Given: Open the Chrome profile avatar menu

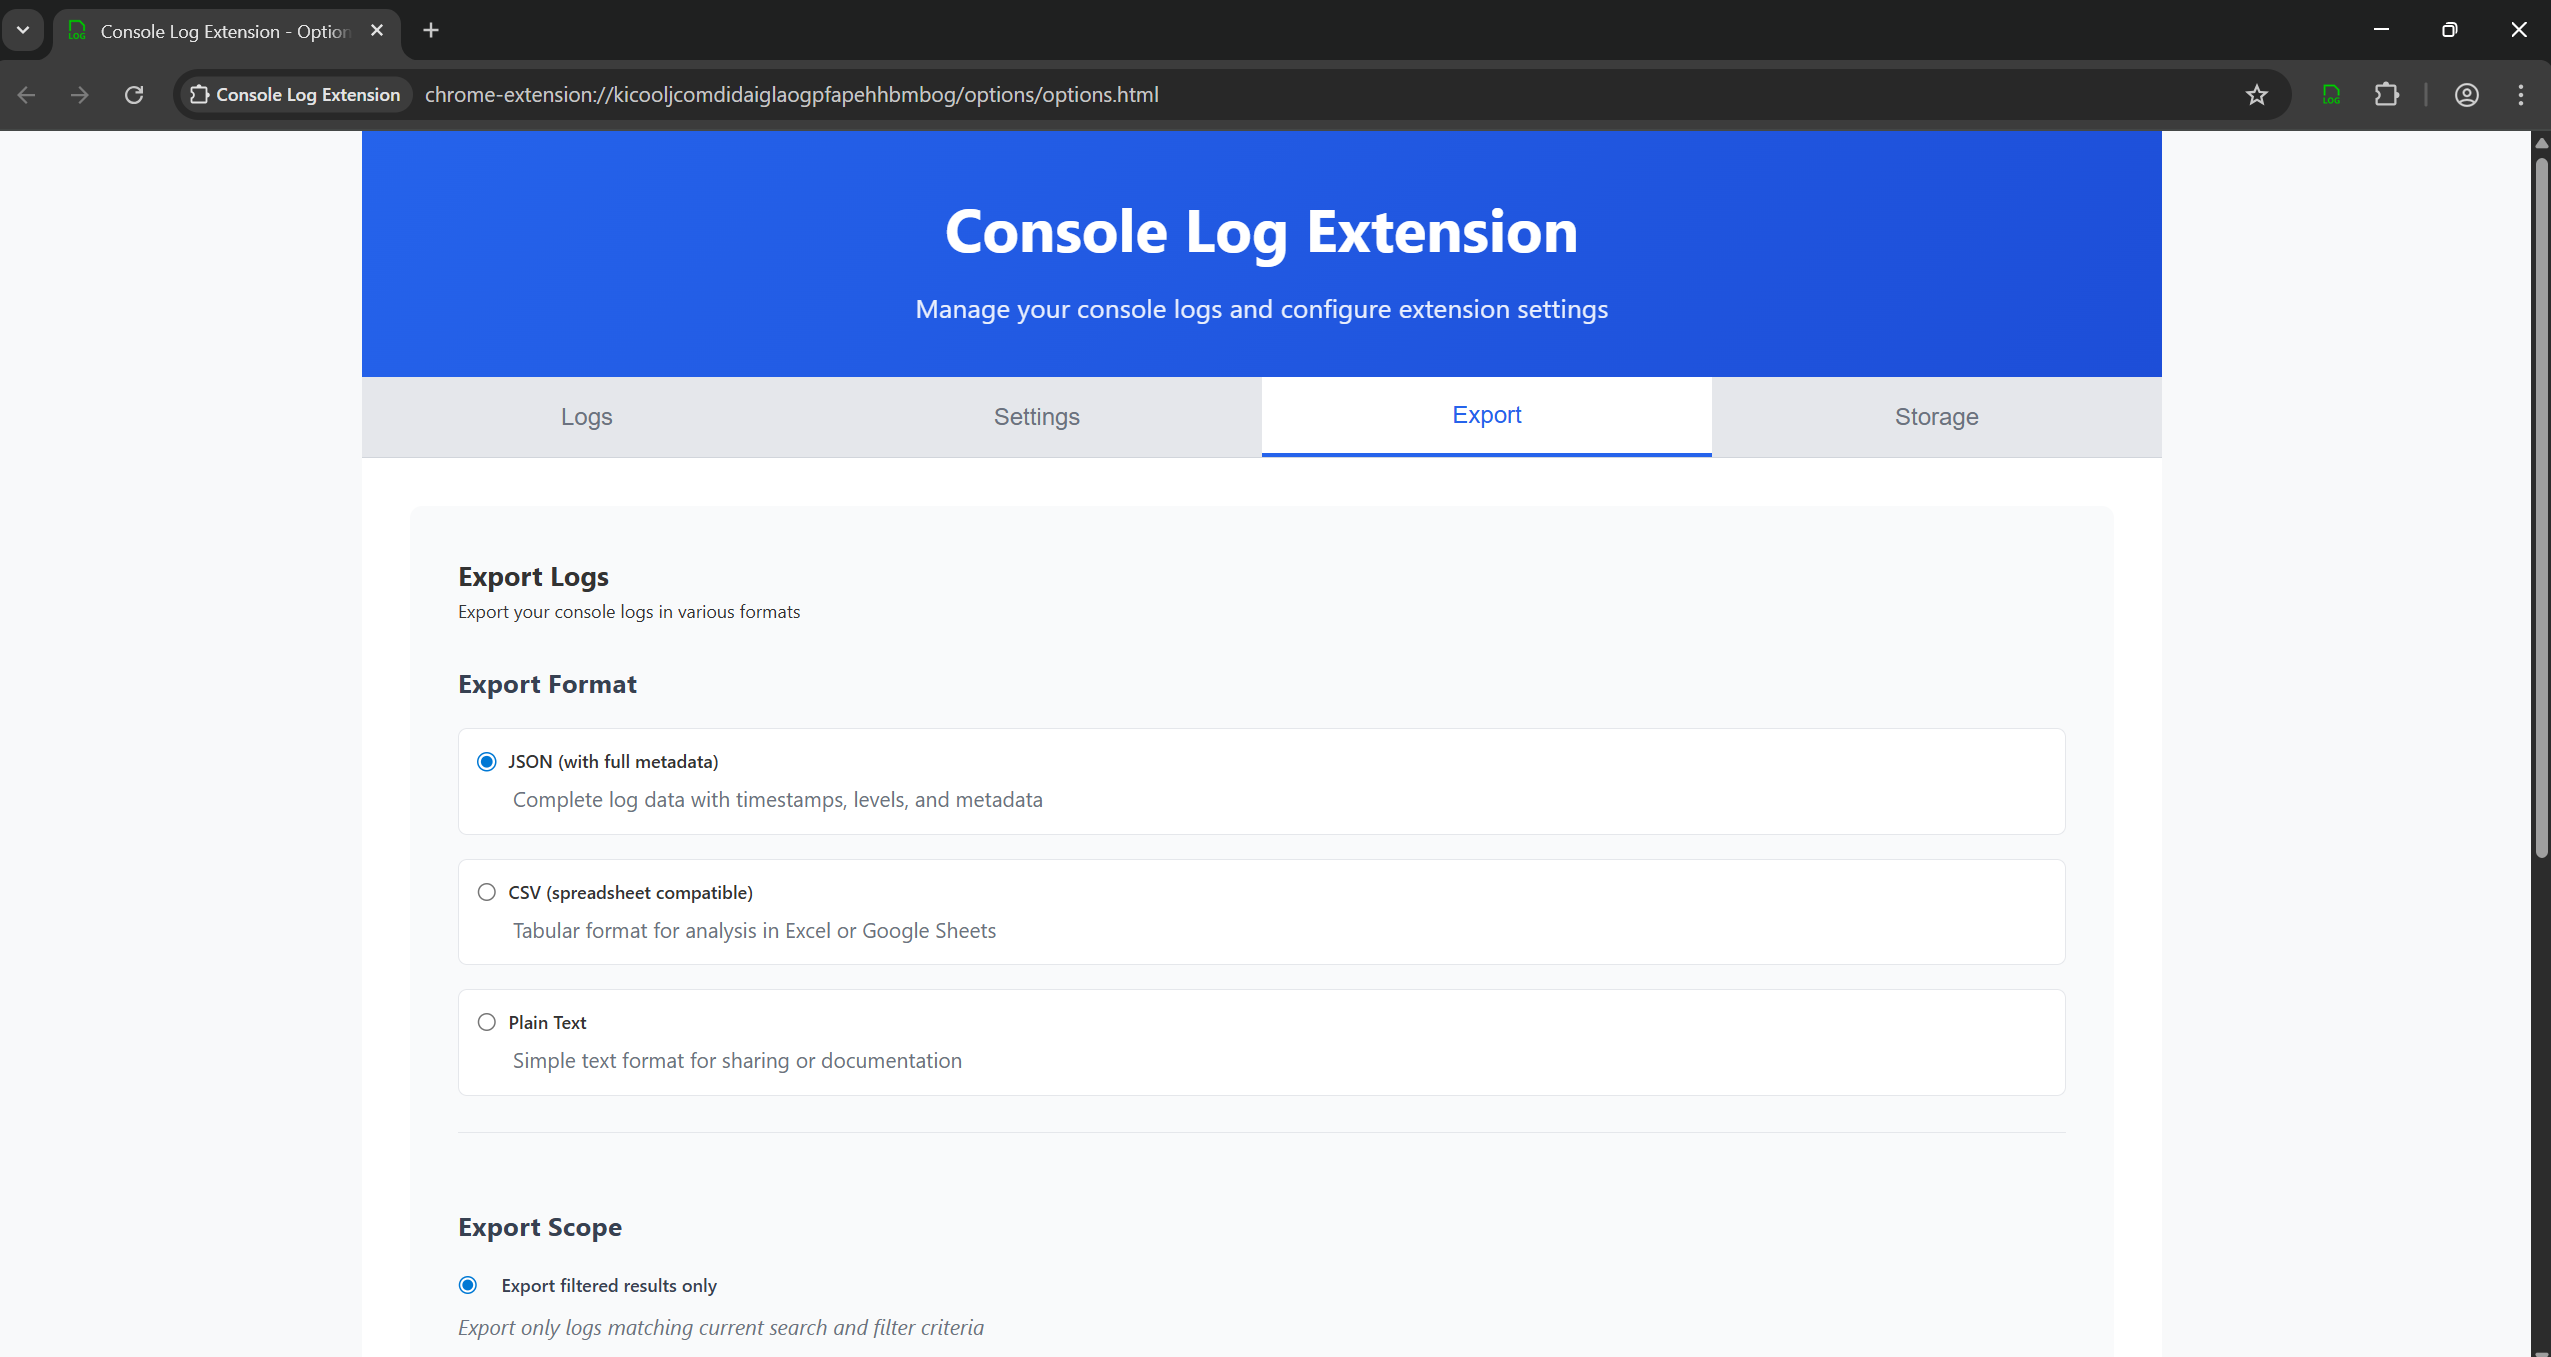Looking at the screenshot, I should (2466, 95).
